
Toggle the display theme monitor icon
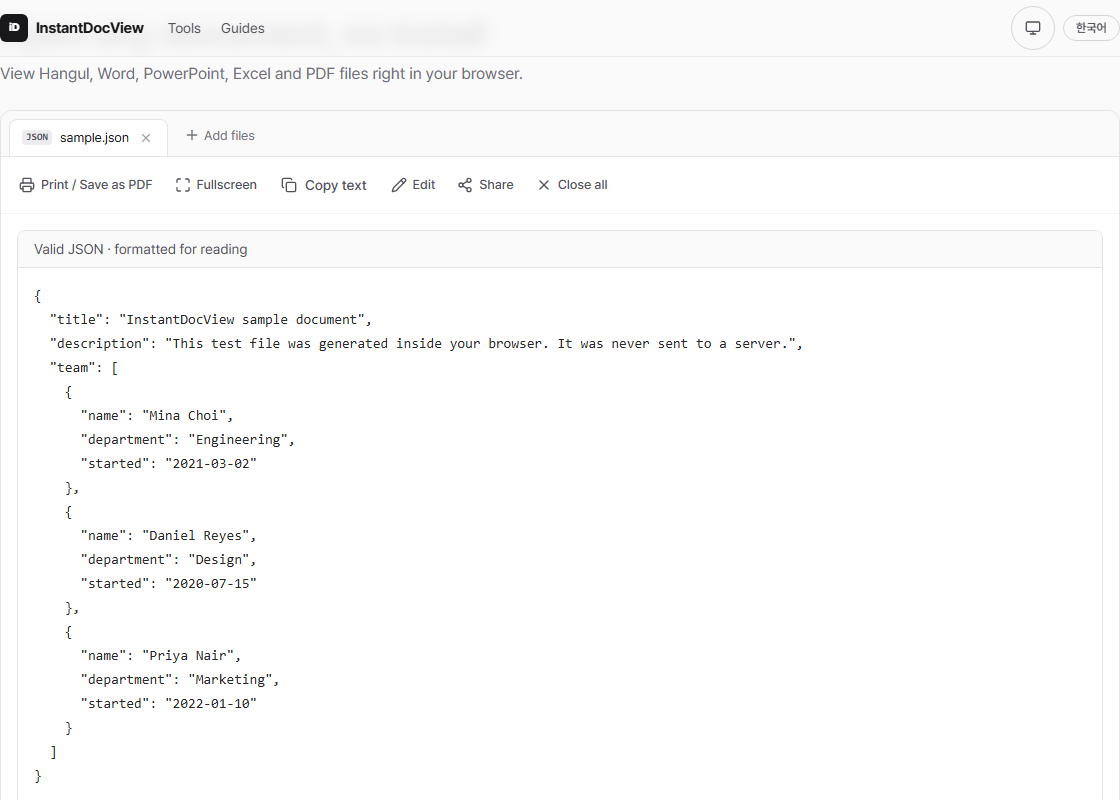[1033, 28]
